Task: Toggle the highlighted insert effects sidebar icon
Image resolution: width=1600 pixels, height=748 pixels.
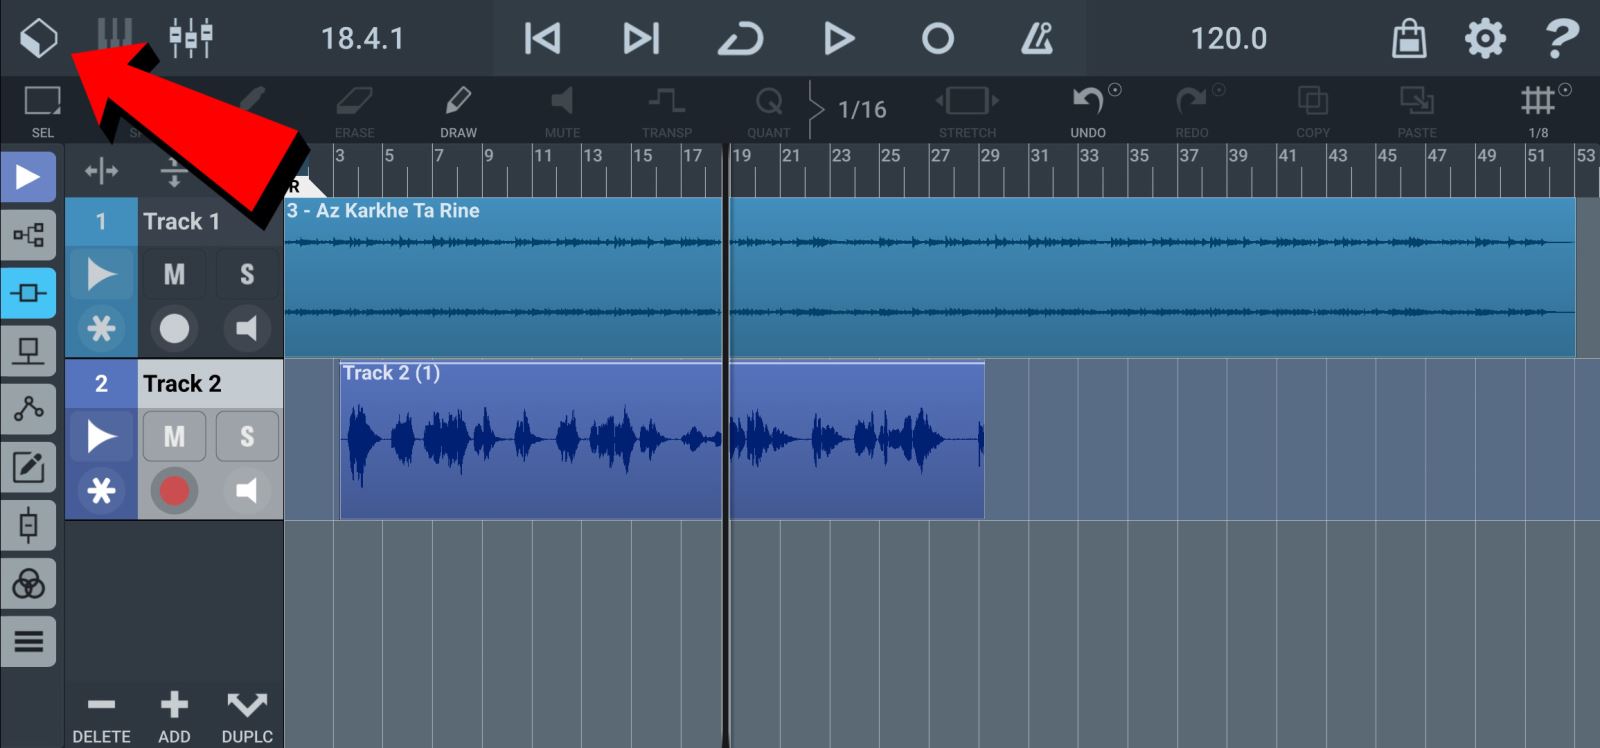Action: point(28,293)
